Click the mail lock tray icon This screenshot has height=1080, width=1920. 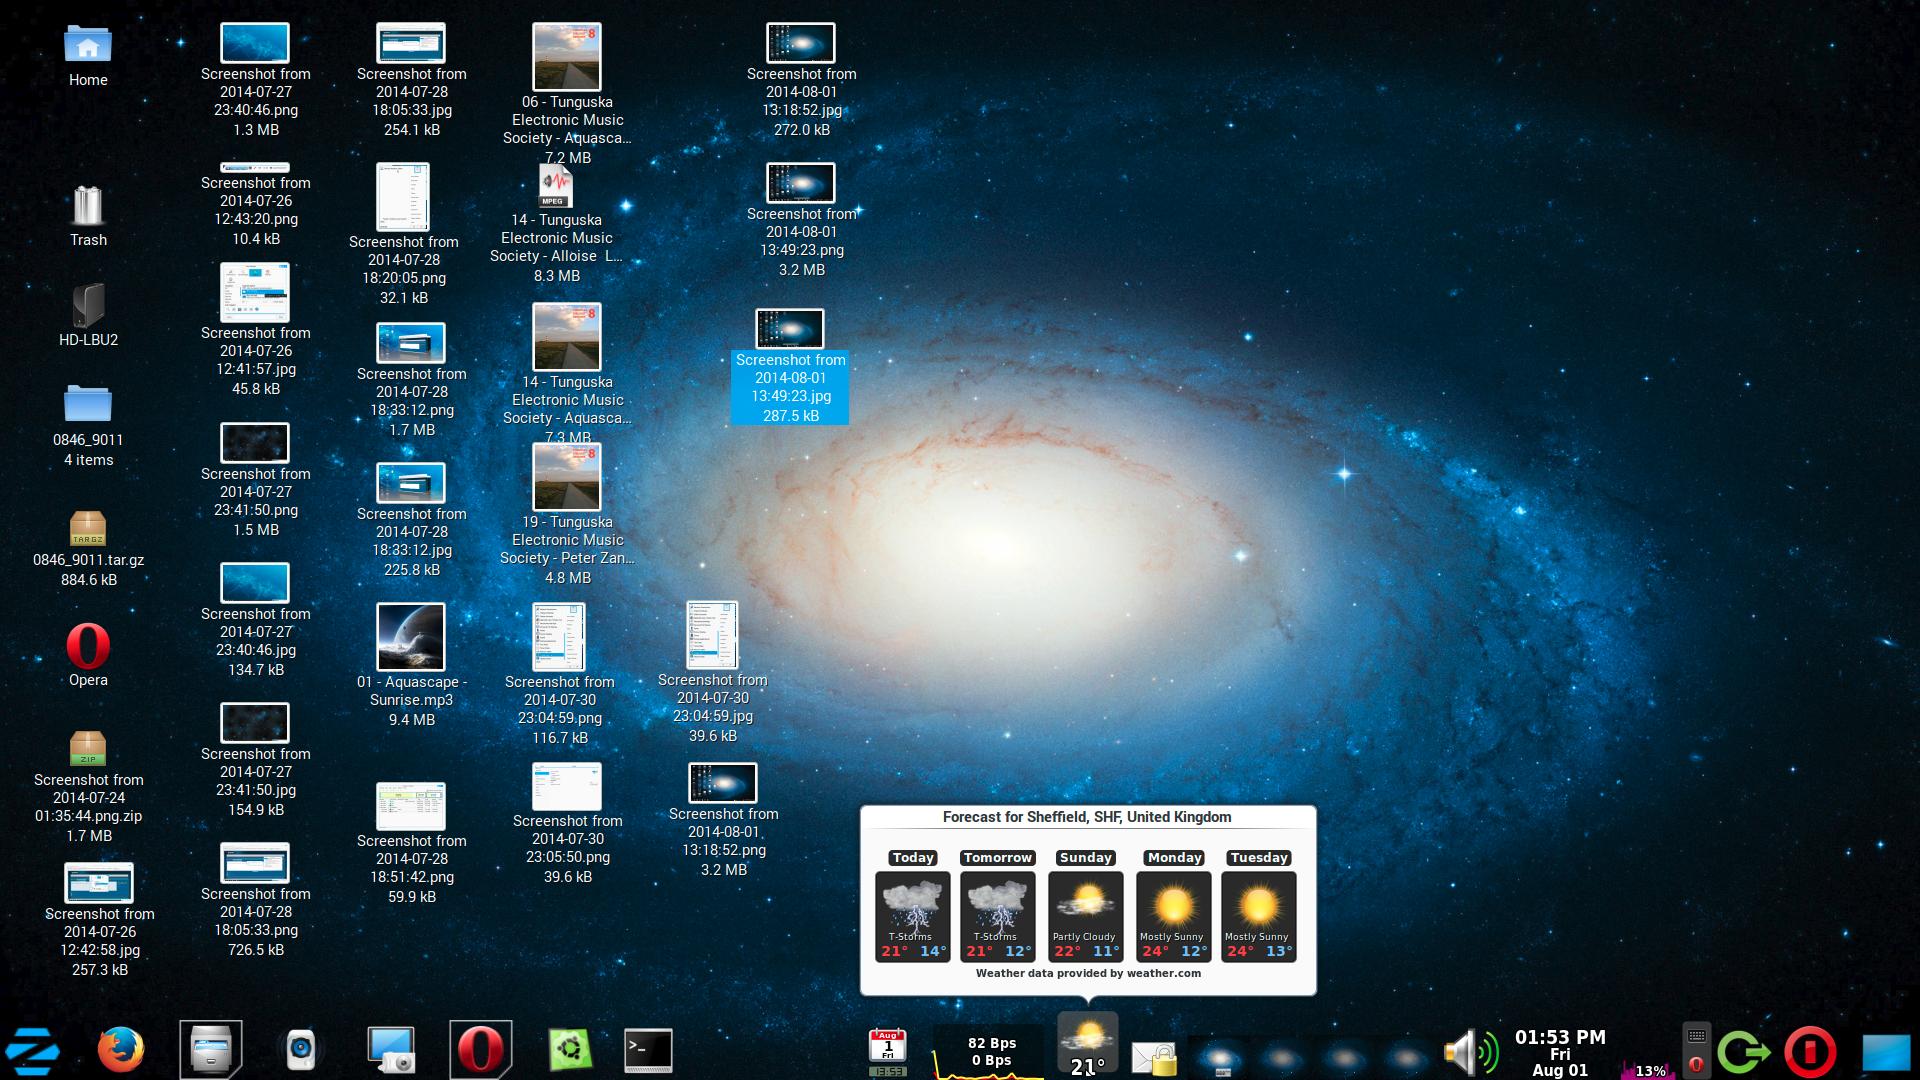[x=1154, y=1058]
